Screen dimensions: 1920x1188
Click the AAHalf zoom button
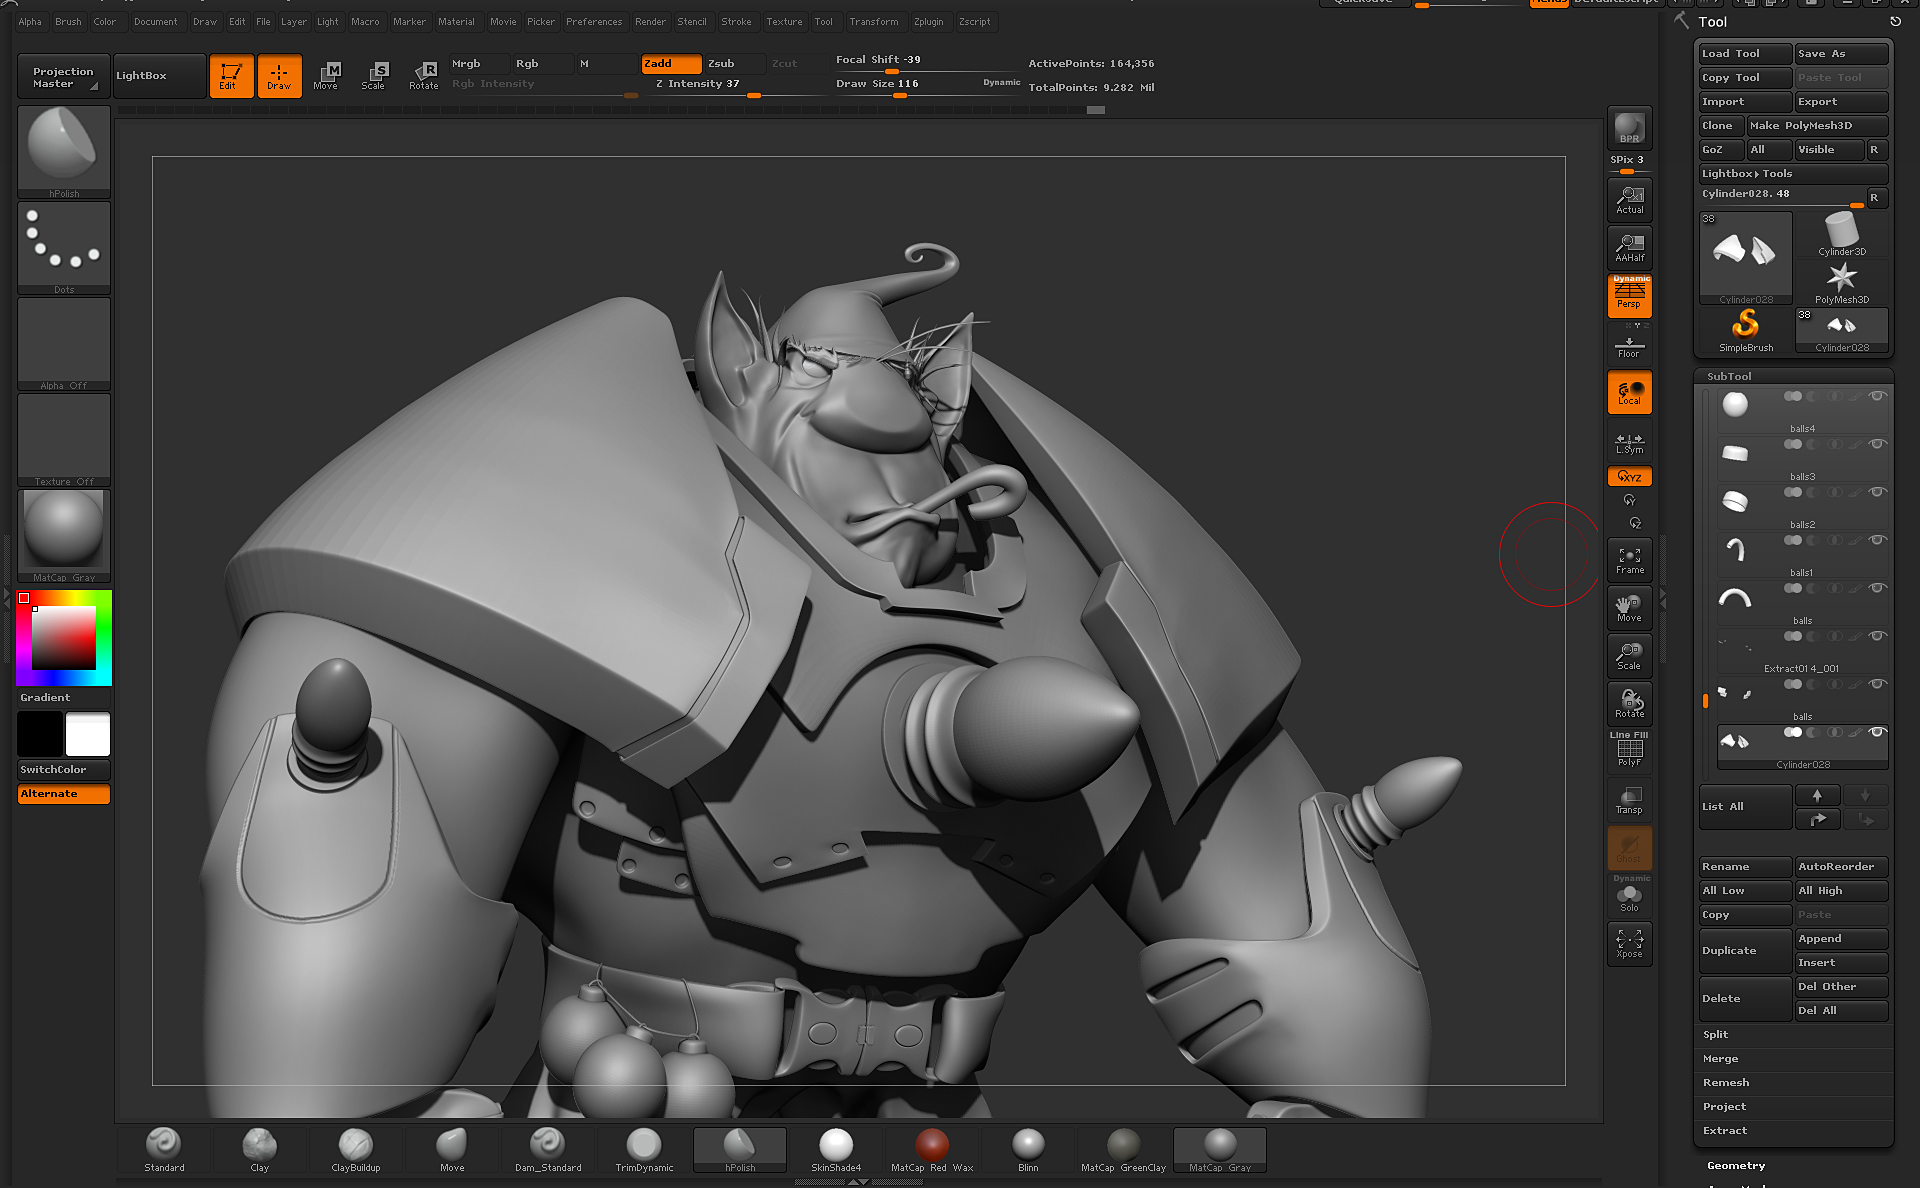point(1629,248)
